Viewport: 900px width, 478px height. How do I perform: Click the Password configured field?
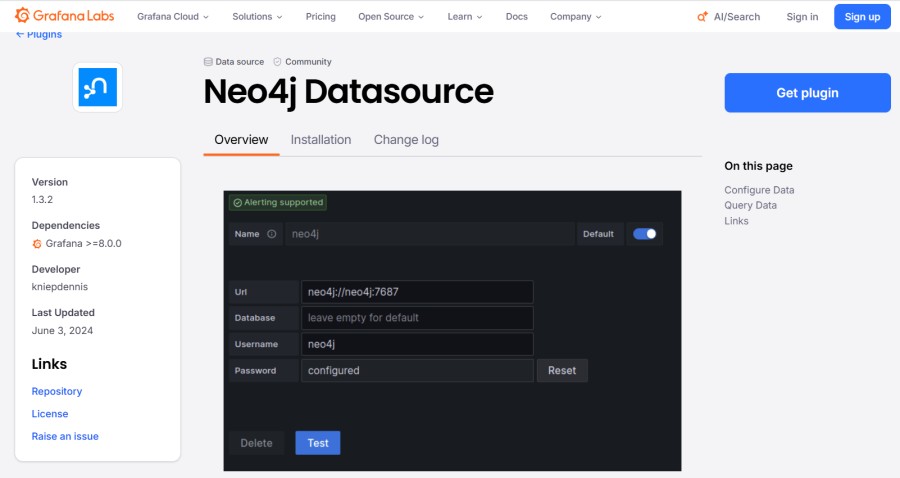(x=417, y=371)
